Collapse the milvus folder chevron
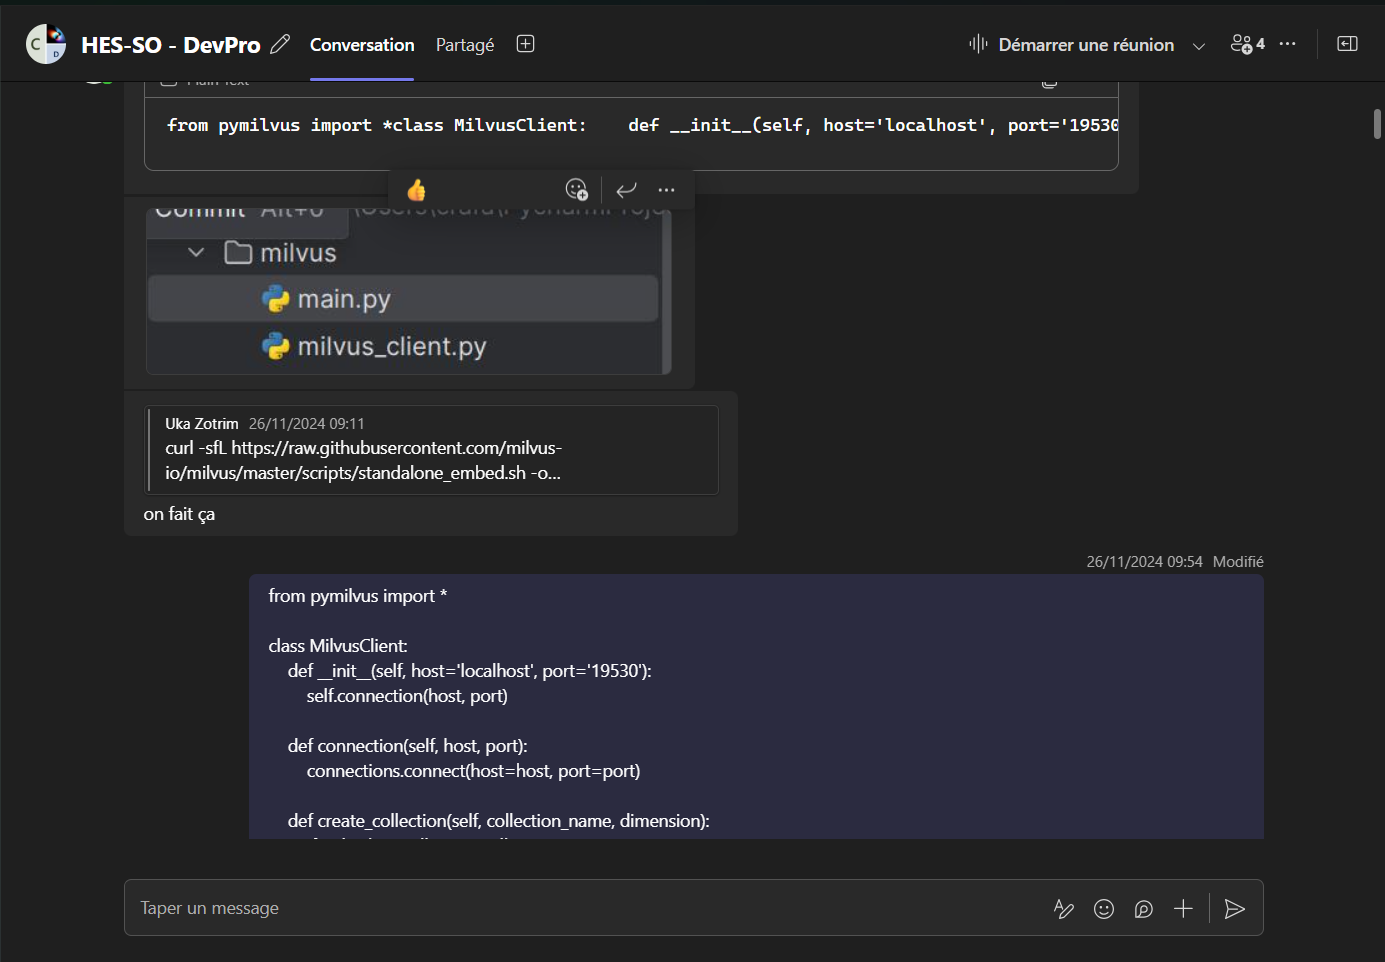 196,253
